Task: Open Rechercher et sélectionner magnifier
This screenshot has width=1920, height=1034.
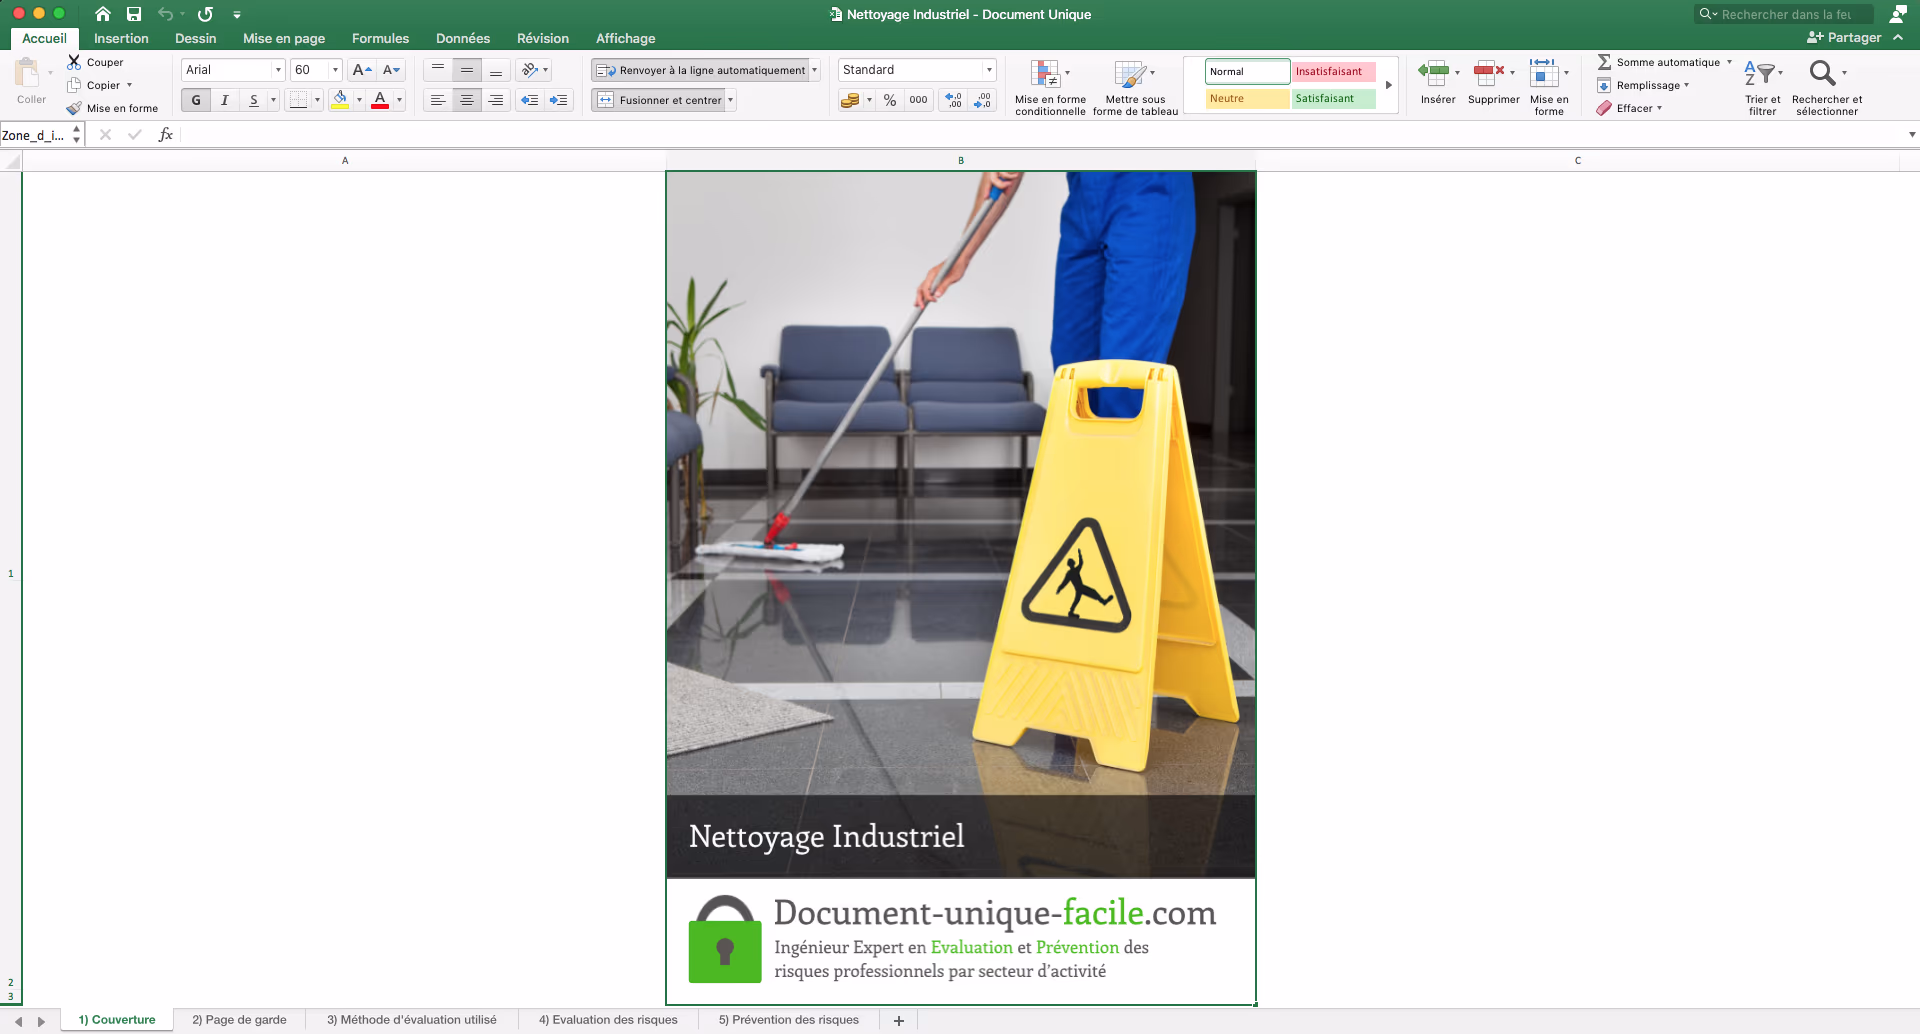Action: tap(1822, 72)
